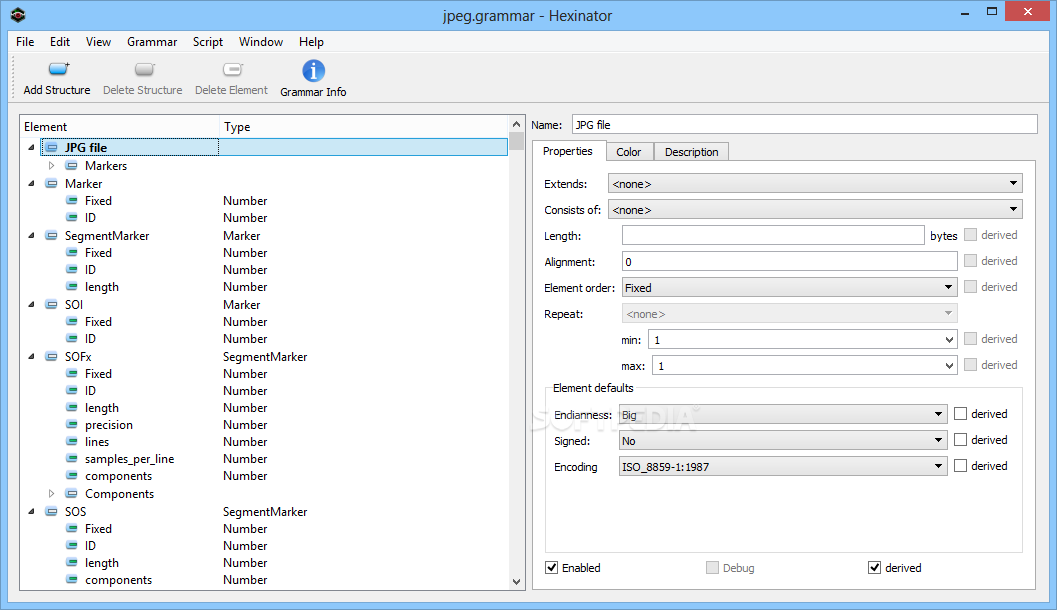Click the structure icon next to JPG file
The image size is (1057, 610).
52,148
